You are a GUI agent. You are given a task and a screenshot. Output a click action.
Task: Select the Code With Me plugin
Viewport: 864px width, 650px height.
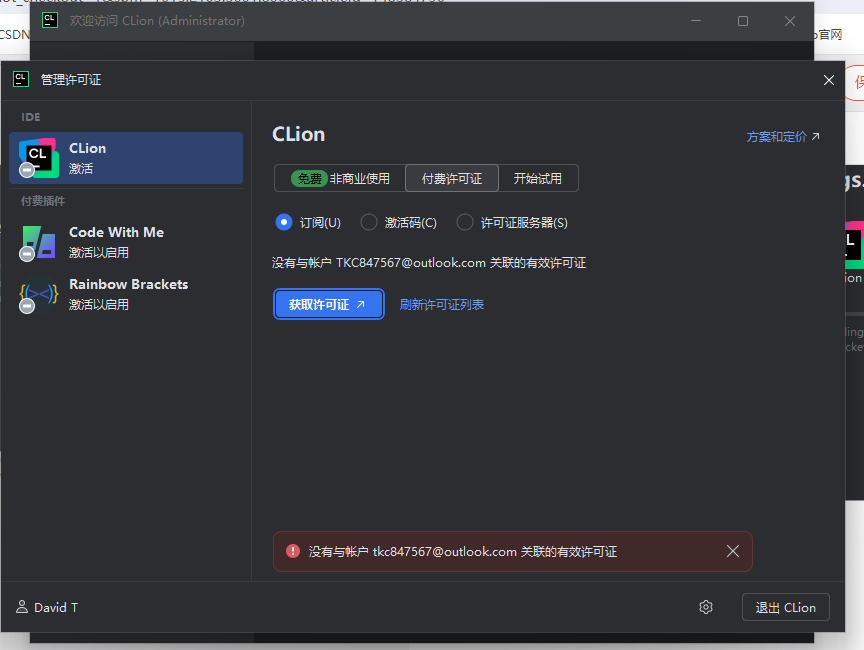point(126,242)
